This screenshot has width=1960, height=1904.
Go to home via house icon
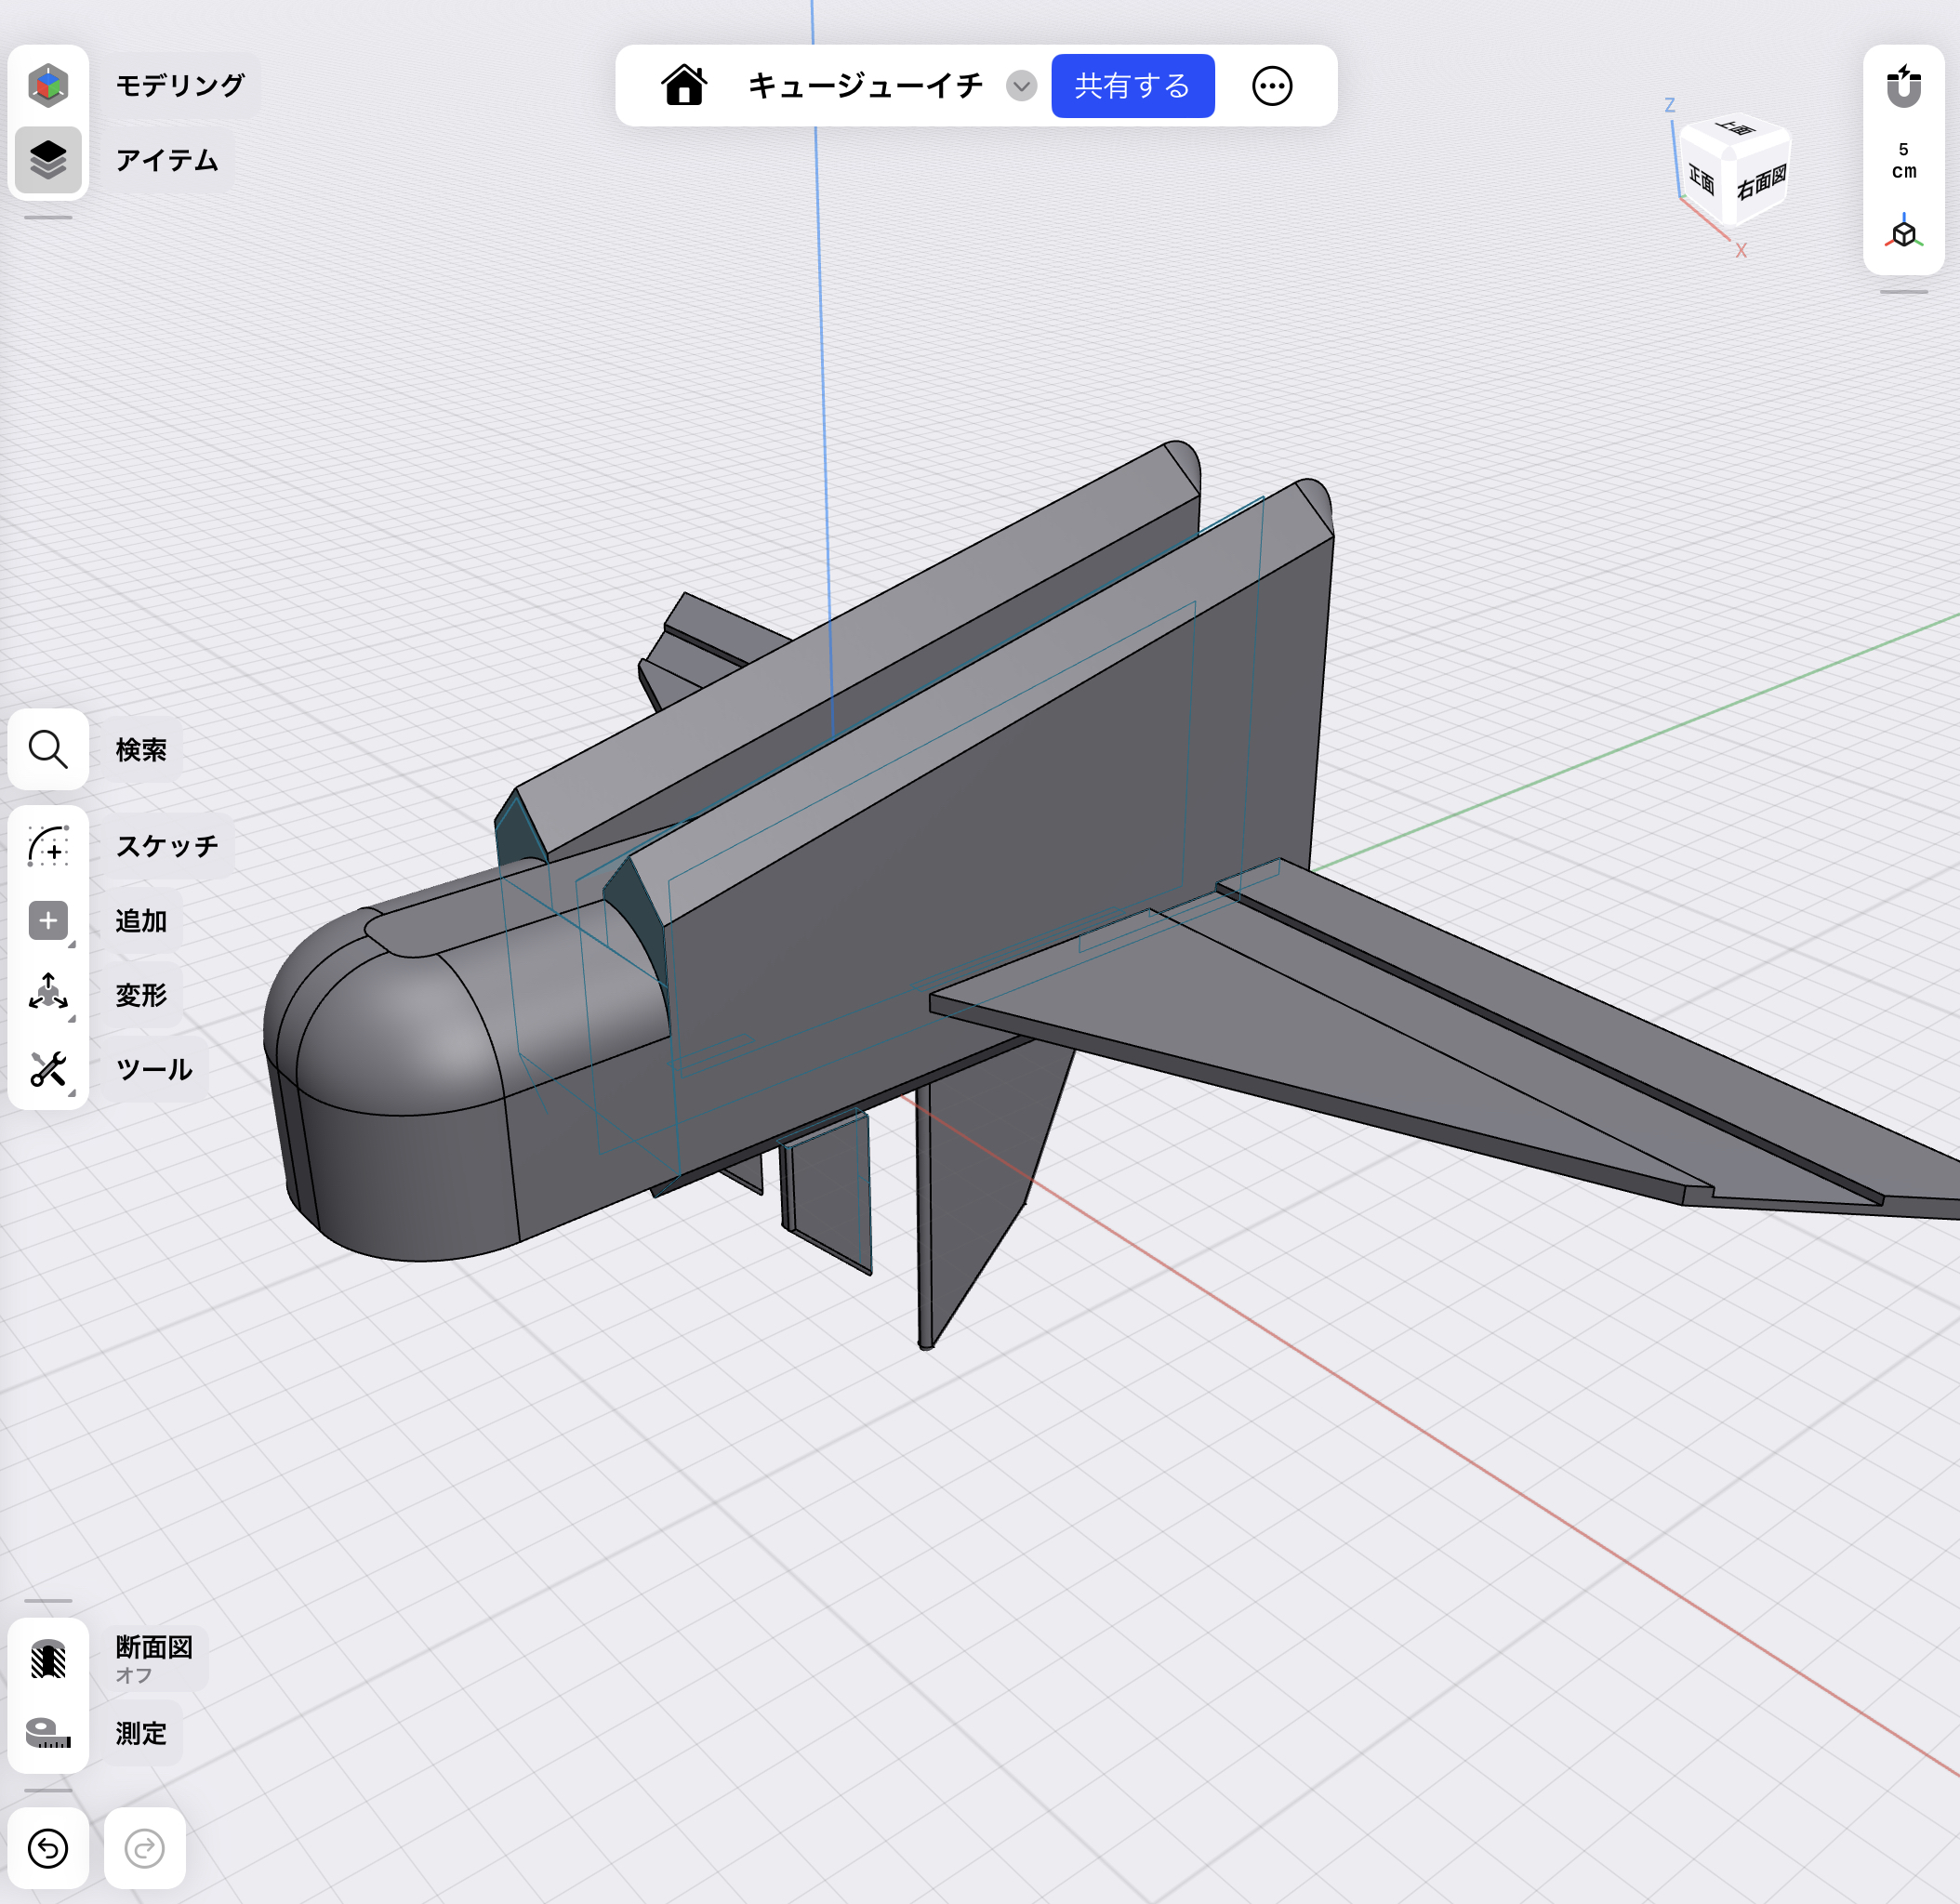pos(684,86)
